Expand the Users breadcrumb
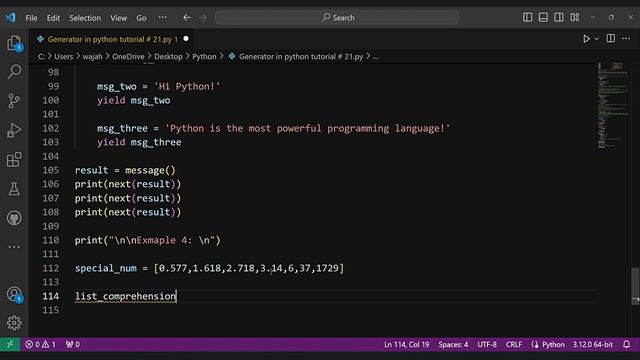This screenshot has width=640, height=360. pyautogui.click(x=64, y=57)
